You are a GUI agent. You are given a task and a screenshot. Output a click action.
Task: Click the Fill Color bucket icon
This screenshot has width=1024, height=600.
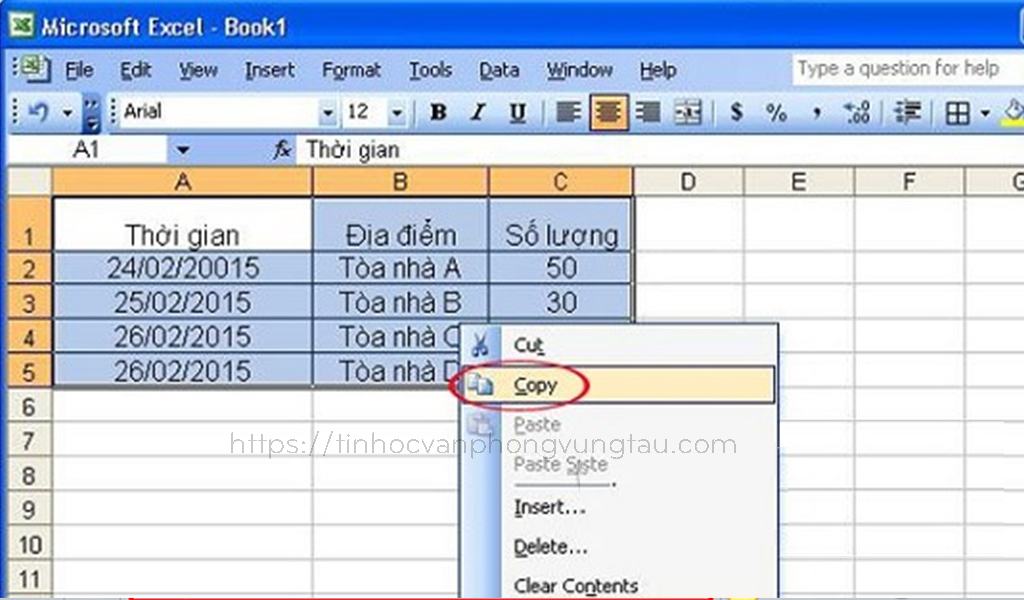1014,112
